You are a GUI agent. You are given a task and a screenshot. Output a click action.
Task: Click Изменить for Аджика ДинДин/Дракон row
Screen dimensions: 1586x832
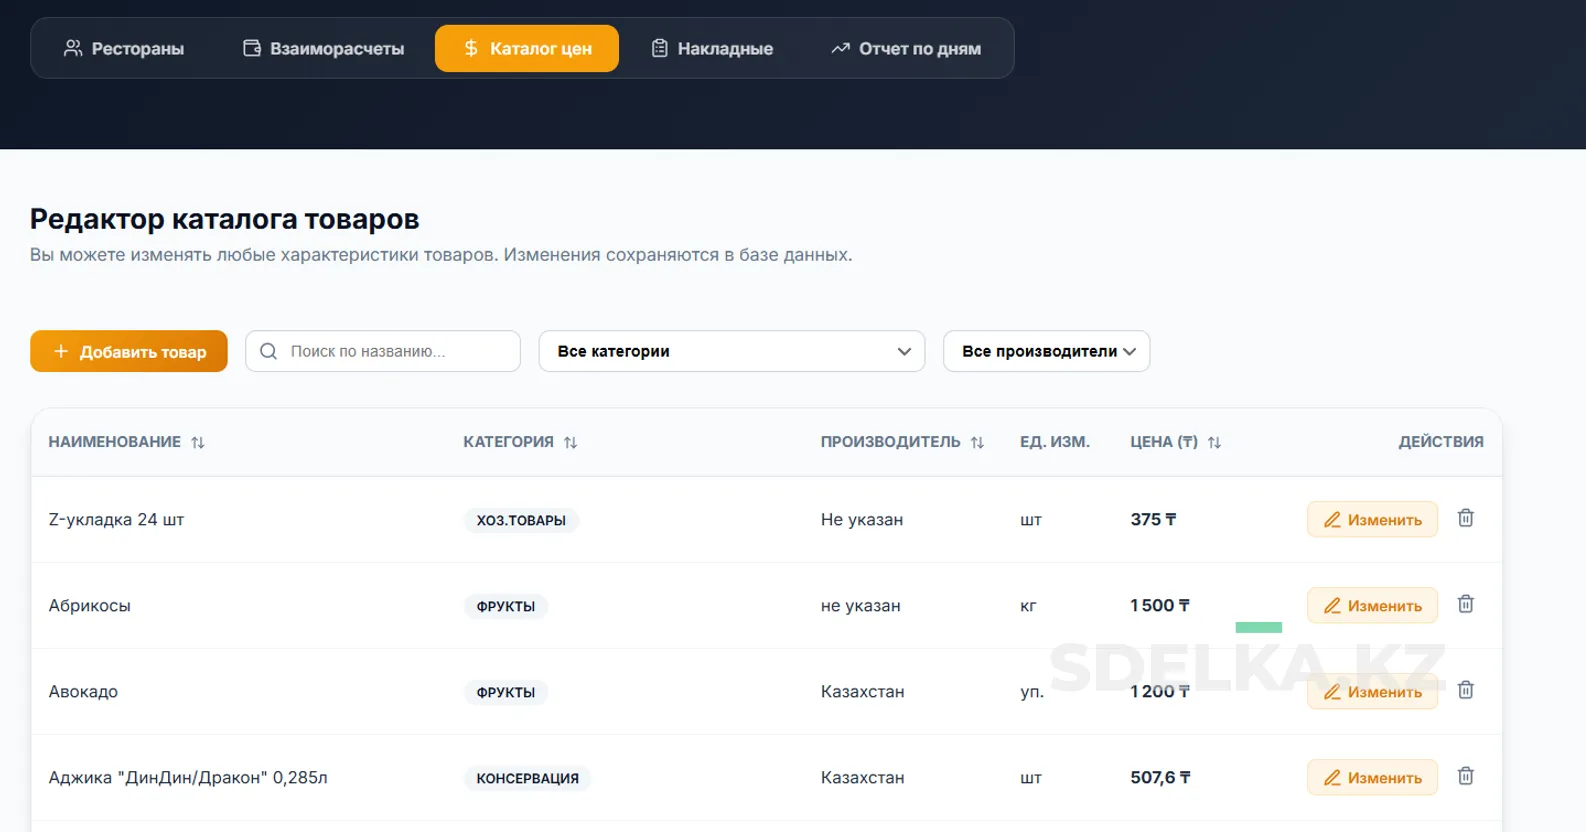(x=1372, y=777)
